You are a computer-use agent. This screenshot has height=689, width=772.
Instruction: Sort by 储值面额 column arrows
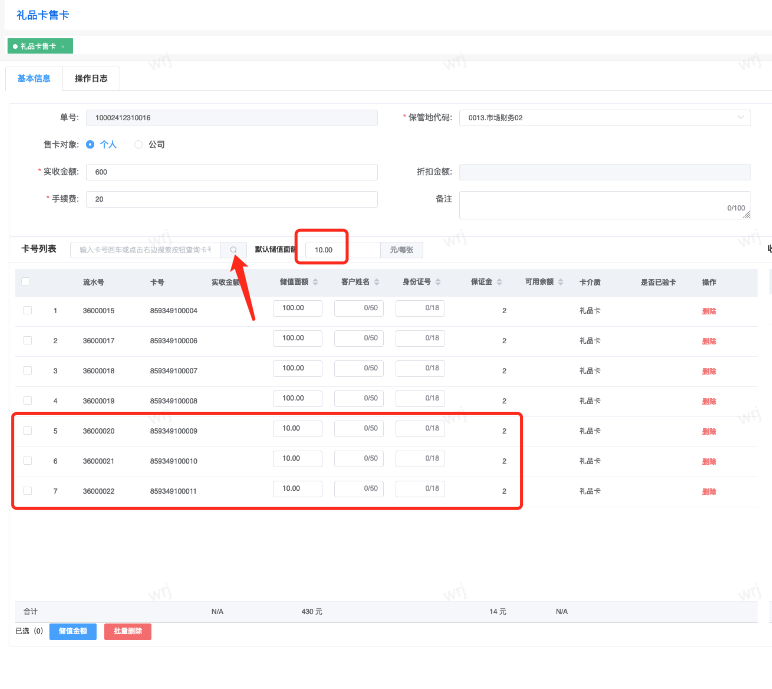point(317,282)
